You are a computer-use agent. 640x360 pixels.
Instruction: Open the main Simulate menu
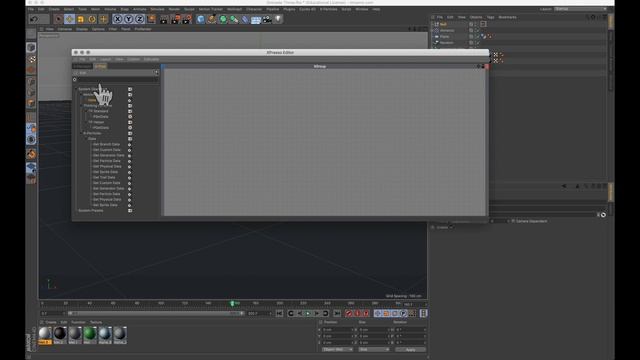click(x=157, y=9)
